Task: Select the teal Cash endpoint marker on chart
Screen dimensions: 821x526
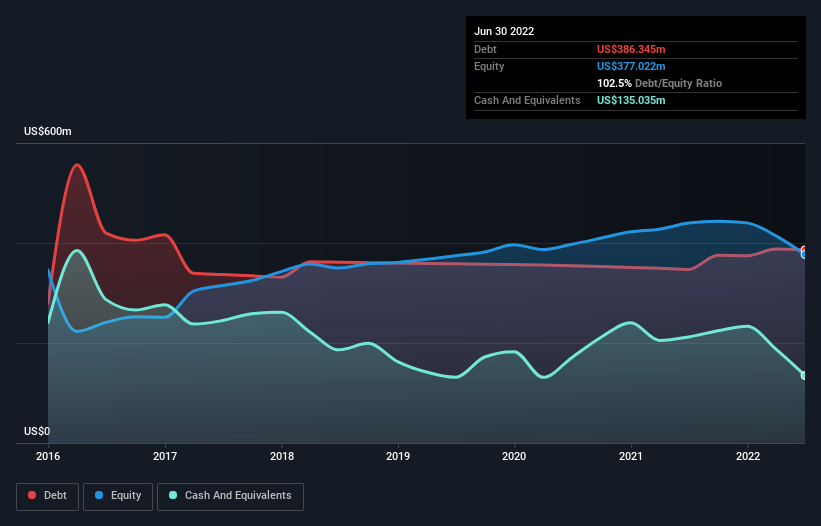Action: coord(804,375)
